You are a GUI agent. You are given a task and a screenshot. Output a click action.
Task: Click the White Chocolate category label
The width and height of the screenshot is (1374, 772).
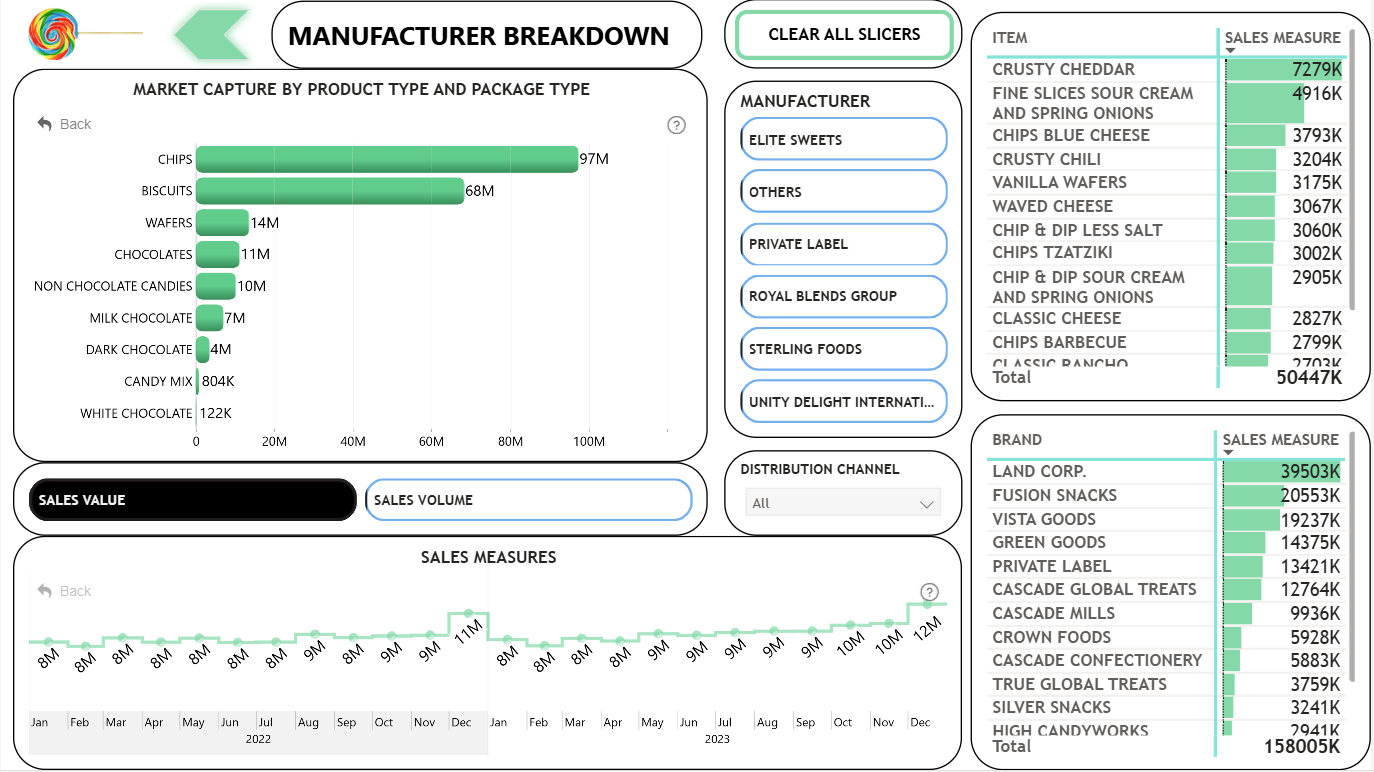tap(136, 413)
